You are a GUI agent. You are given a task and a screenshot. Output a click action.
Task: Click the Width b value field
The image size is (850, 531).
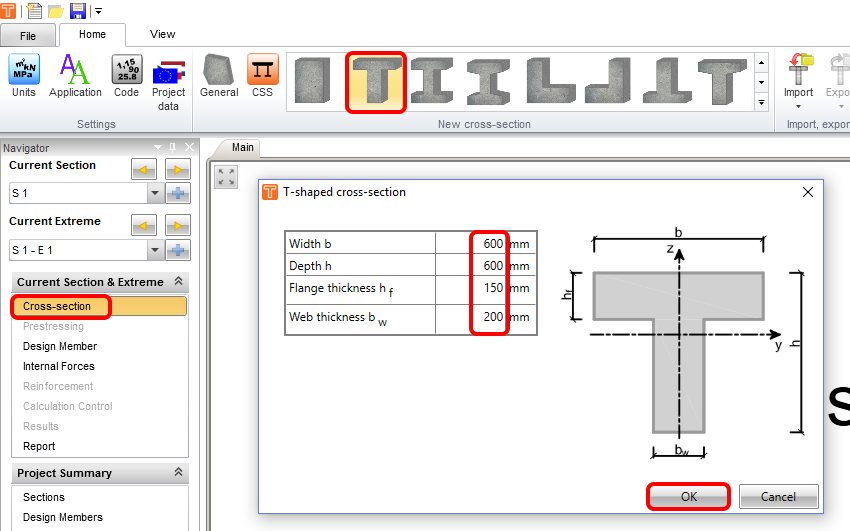(471, 244)
